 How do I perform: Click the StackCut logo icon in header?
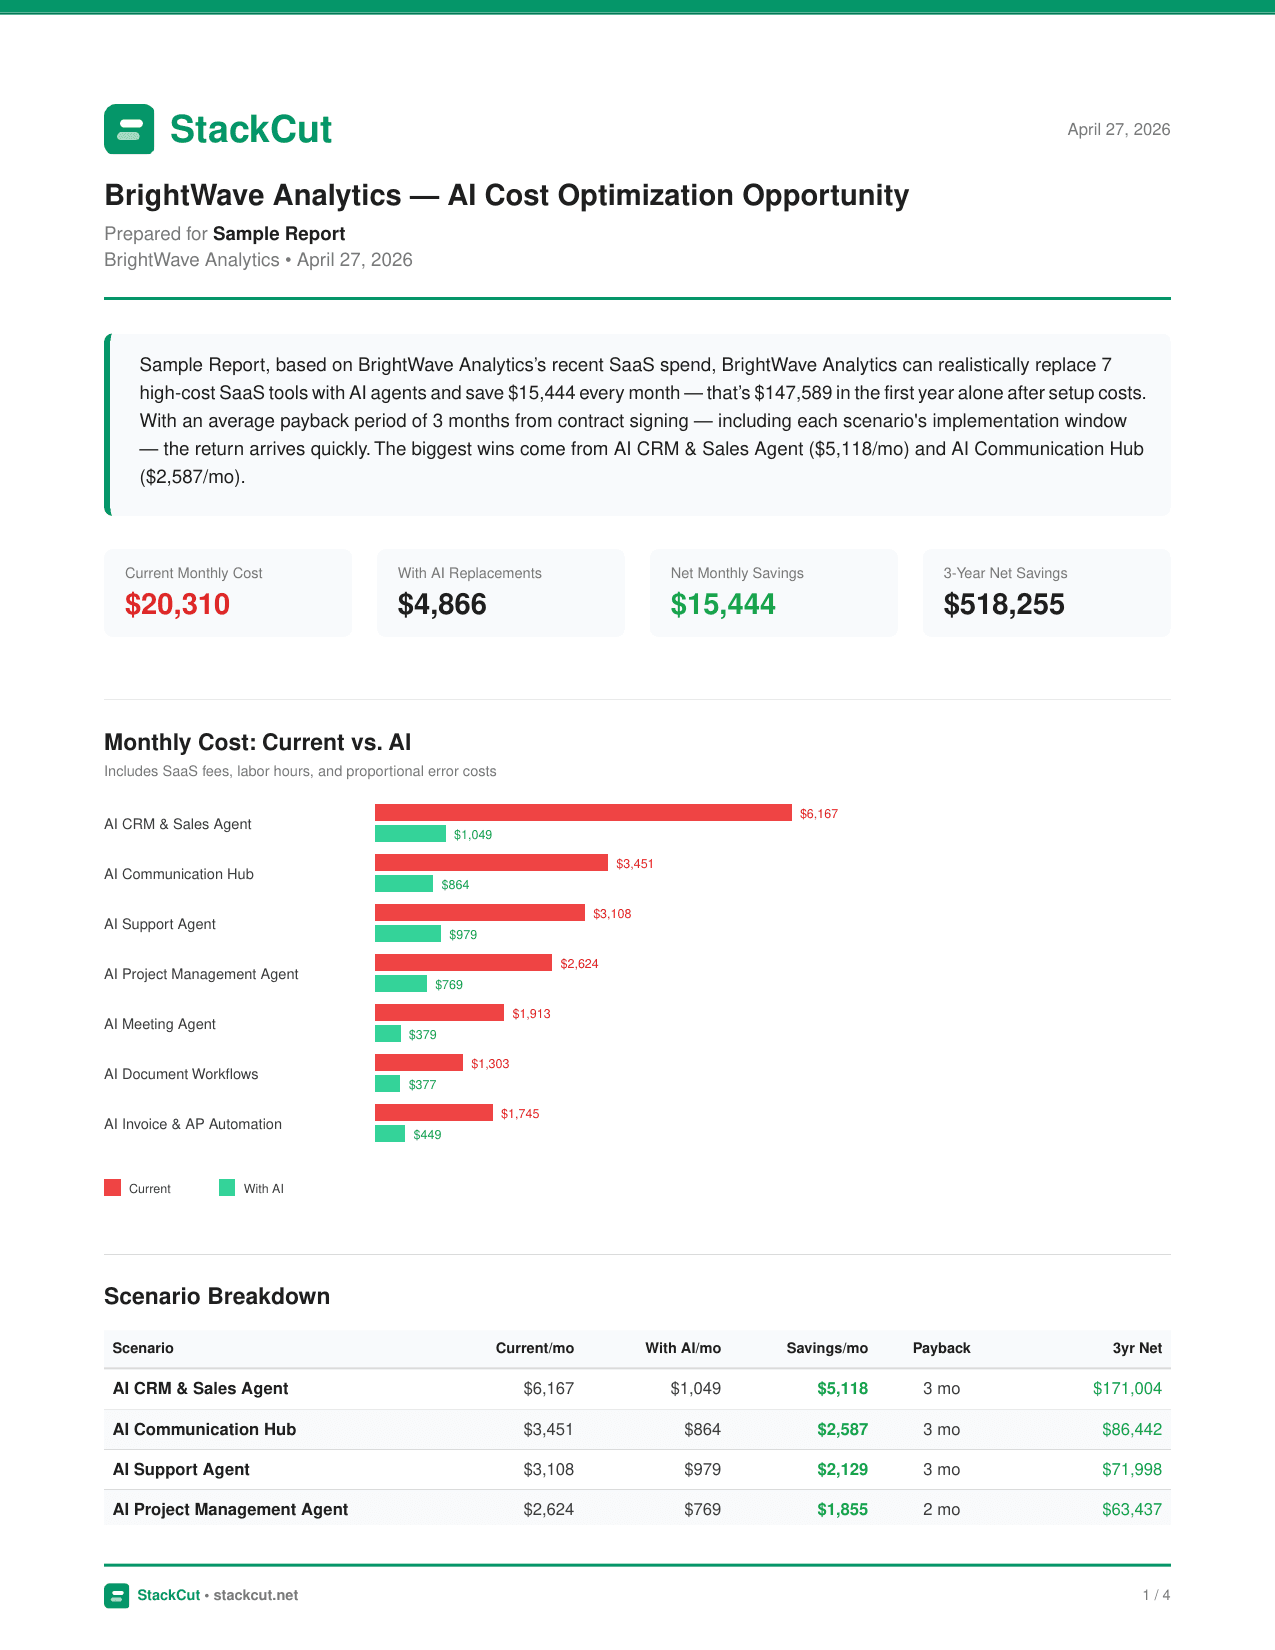coord(129,129)
